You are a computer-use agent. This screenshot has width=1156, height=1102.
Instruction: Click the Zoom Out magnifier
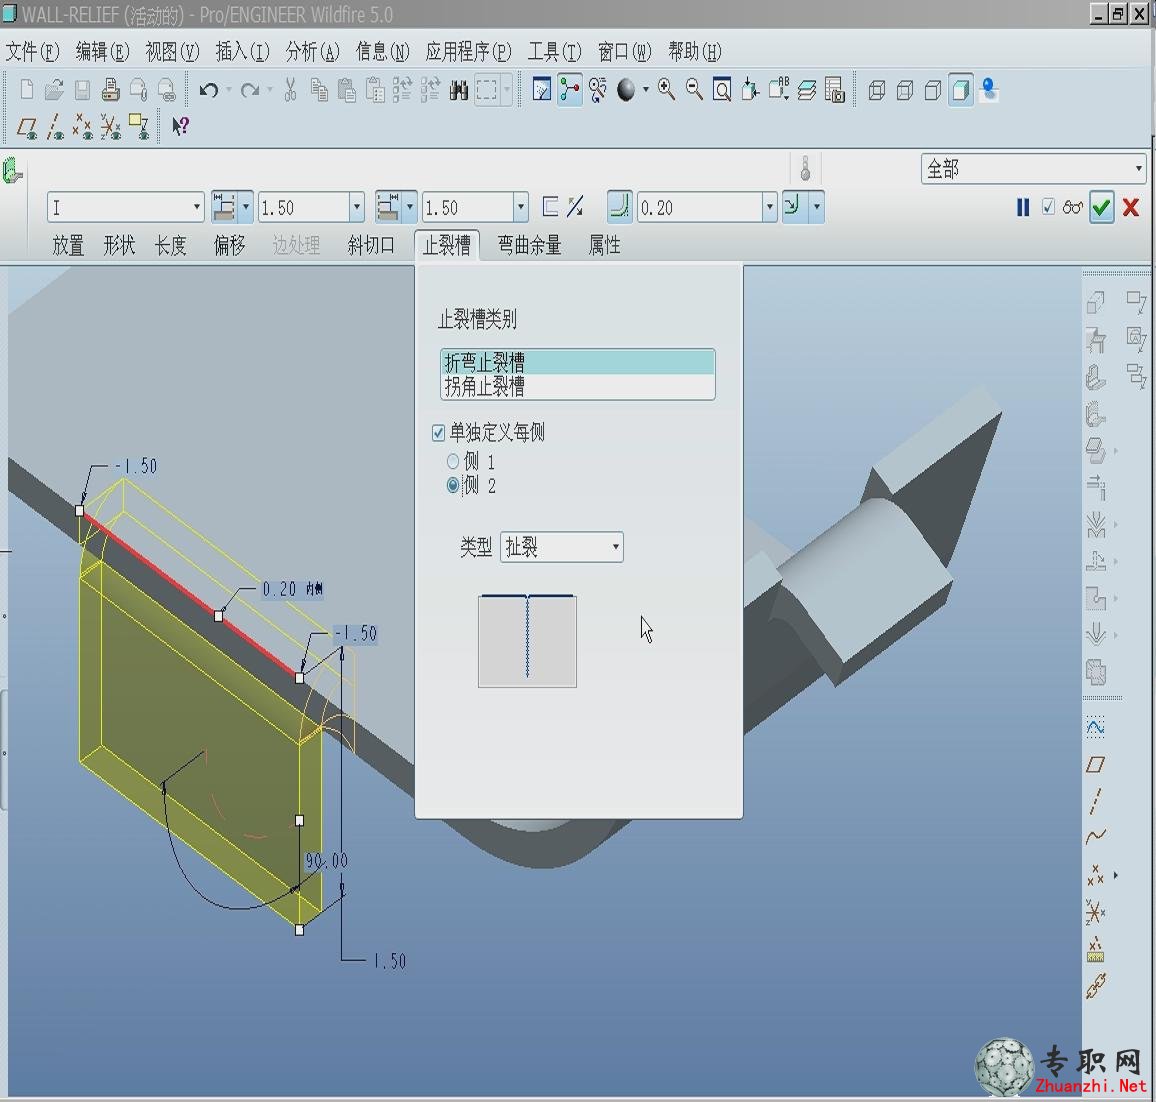click(694, 90)
